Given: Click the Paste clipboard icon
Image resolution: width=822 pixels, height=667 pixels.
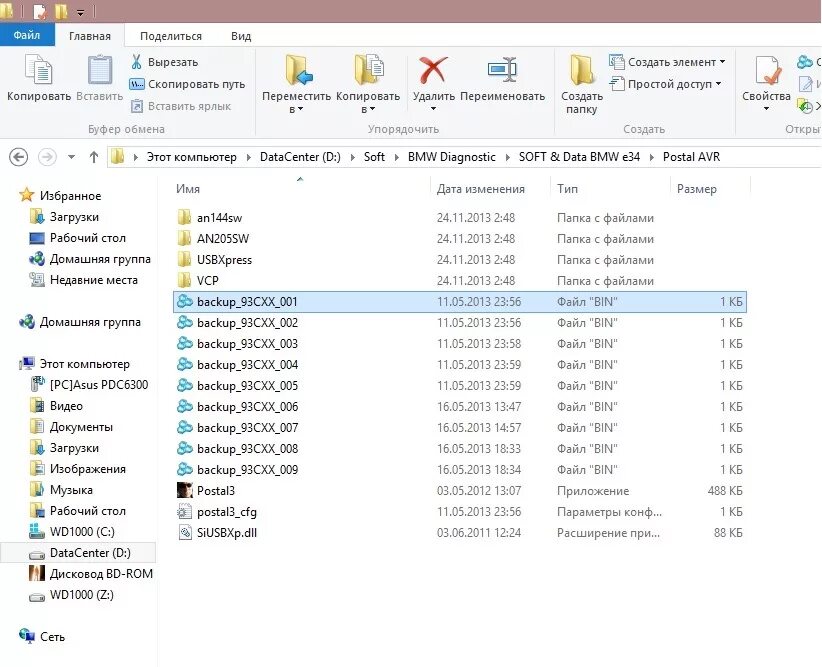Looking at the screenshot, I should pos(100,70).
